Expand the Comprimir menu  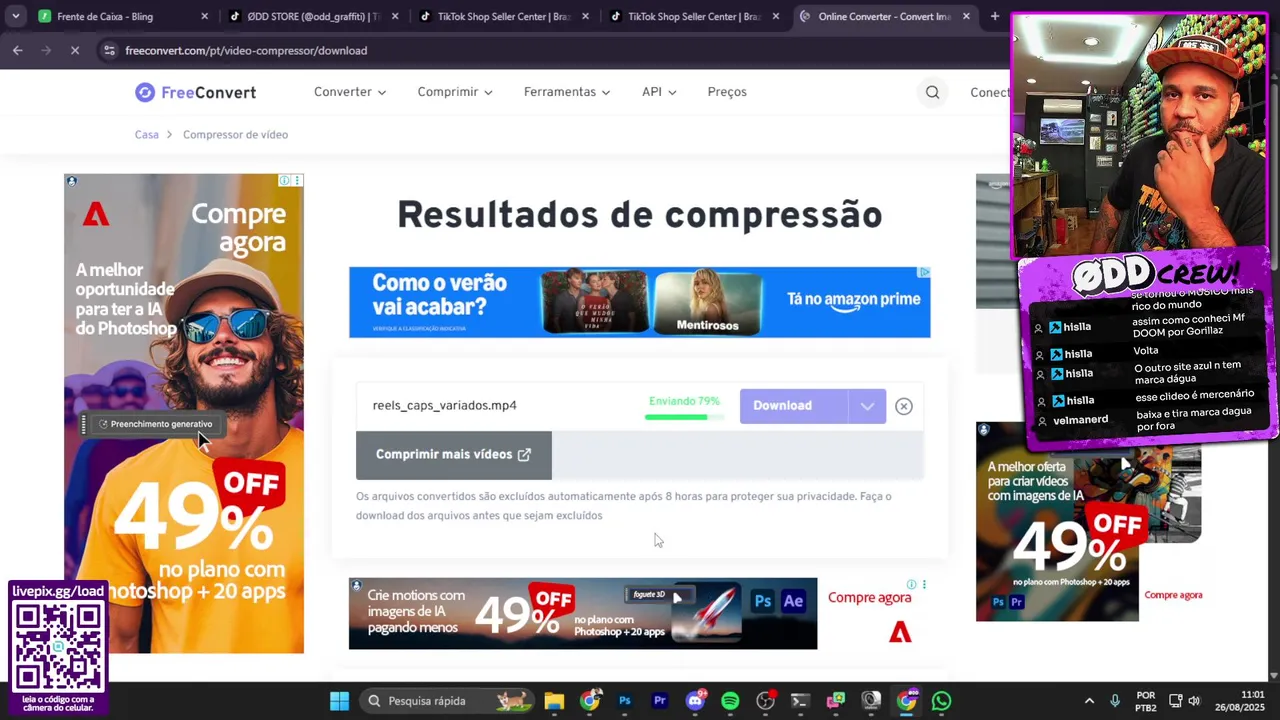pos(455,92)
